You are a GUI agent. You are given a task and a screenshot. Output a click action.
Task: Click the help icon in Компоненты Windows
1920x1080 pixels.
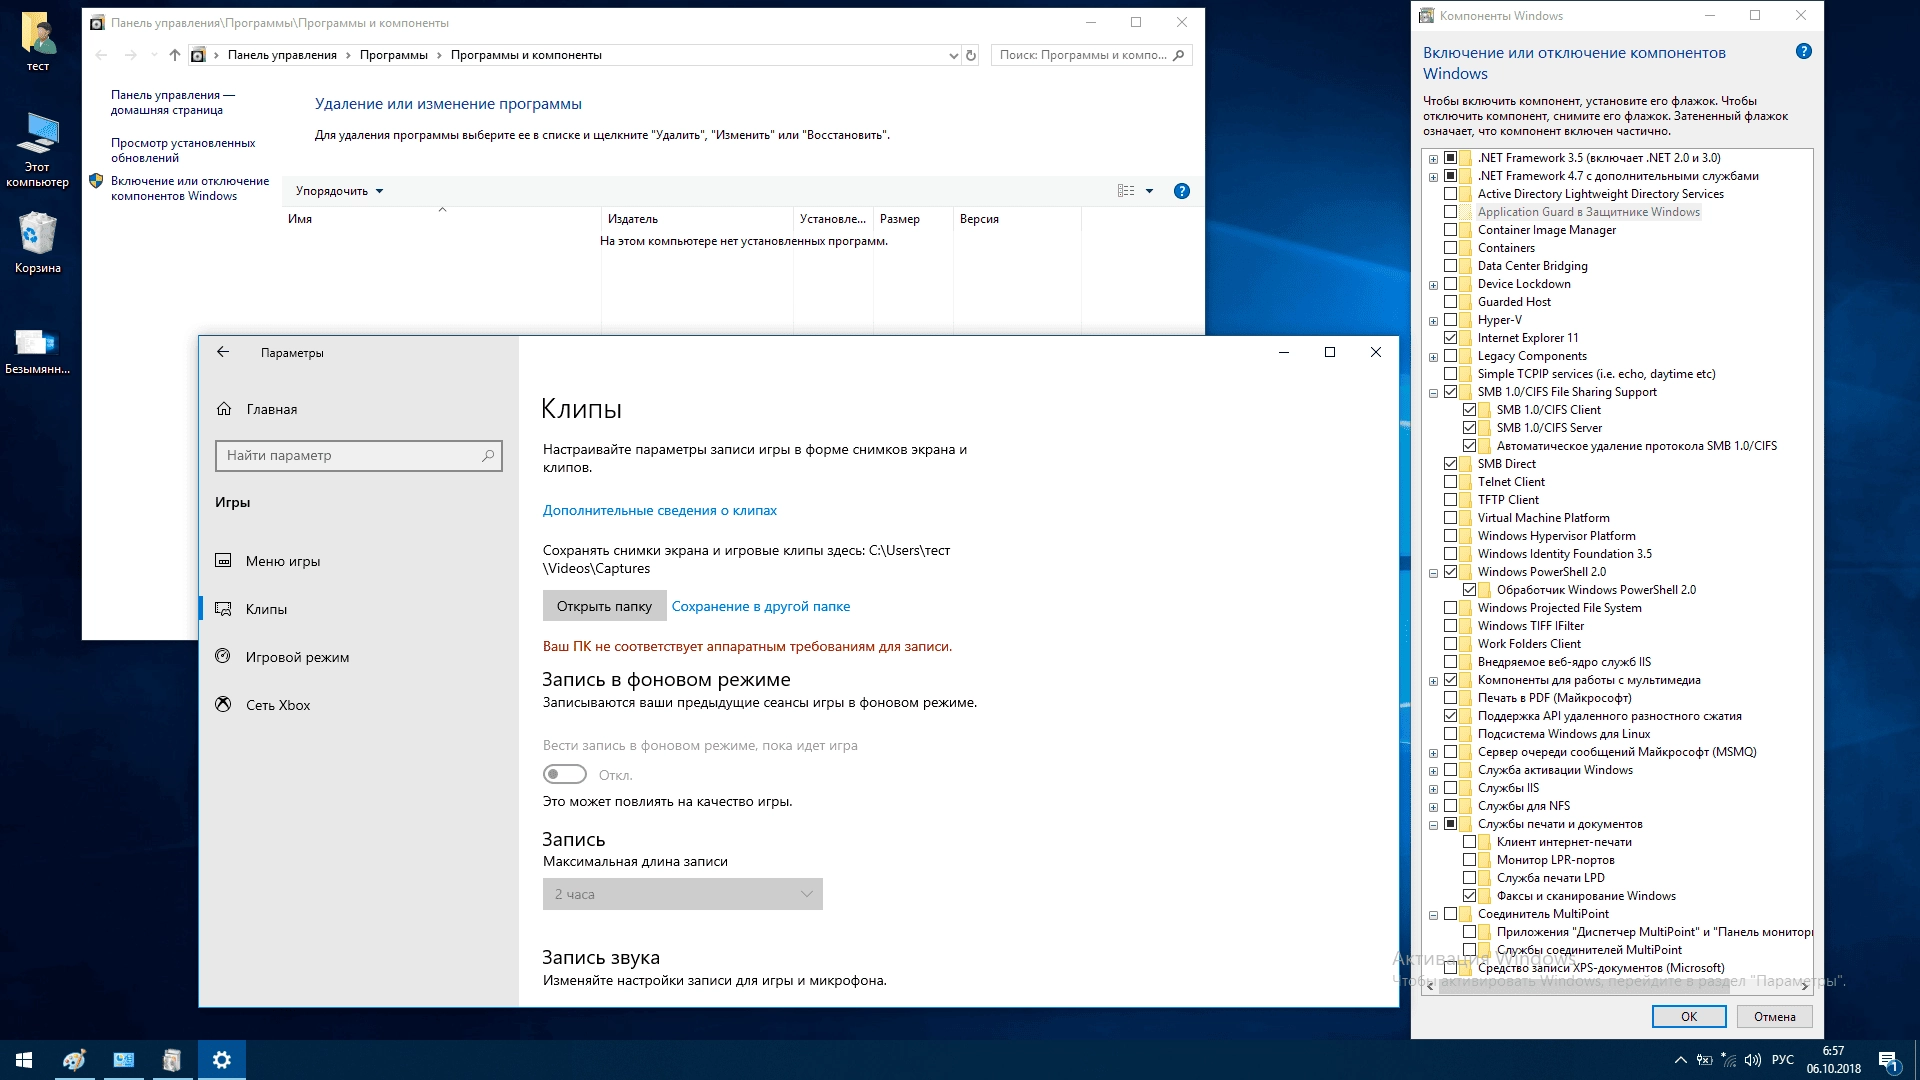coord(1804,52)
